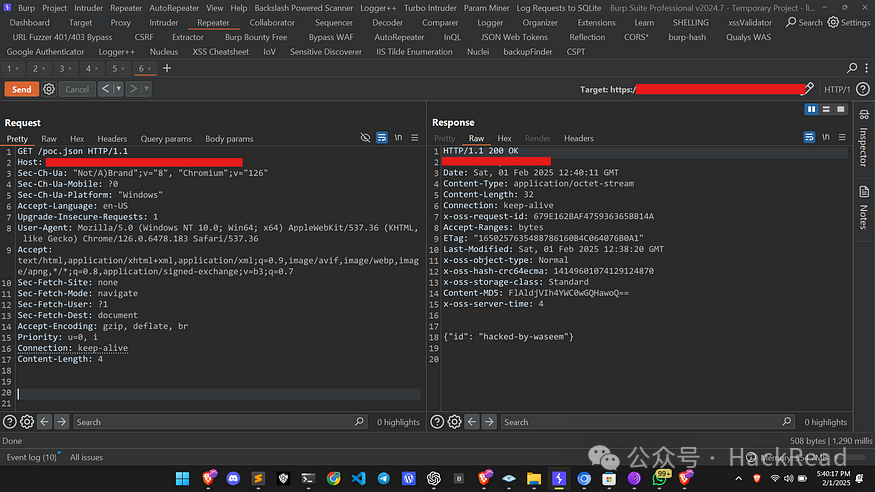Image resolution: width=875 pixels, height=492 pixels.
Task: Add a new Repeater tab
Action: point(167,68)
